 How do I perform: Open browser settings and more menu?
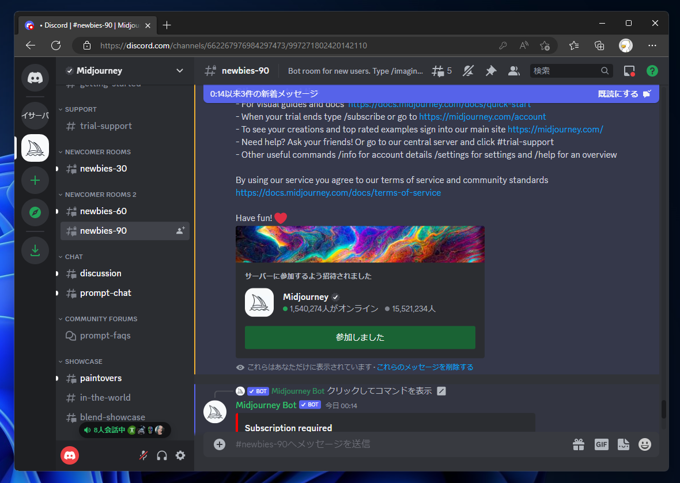[652, 46]
